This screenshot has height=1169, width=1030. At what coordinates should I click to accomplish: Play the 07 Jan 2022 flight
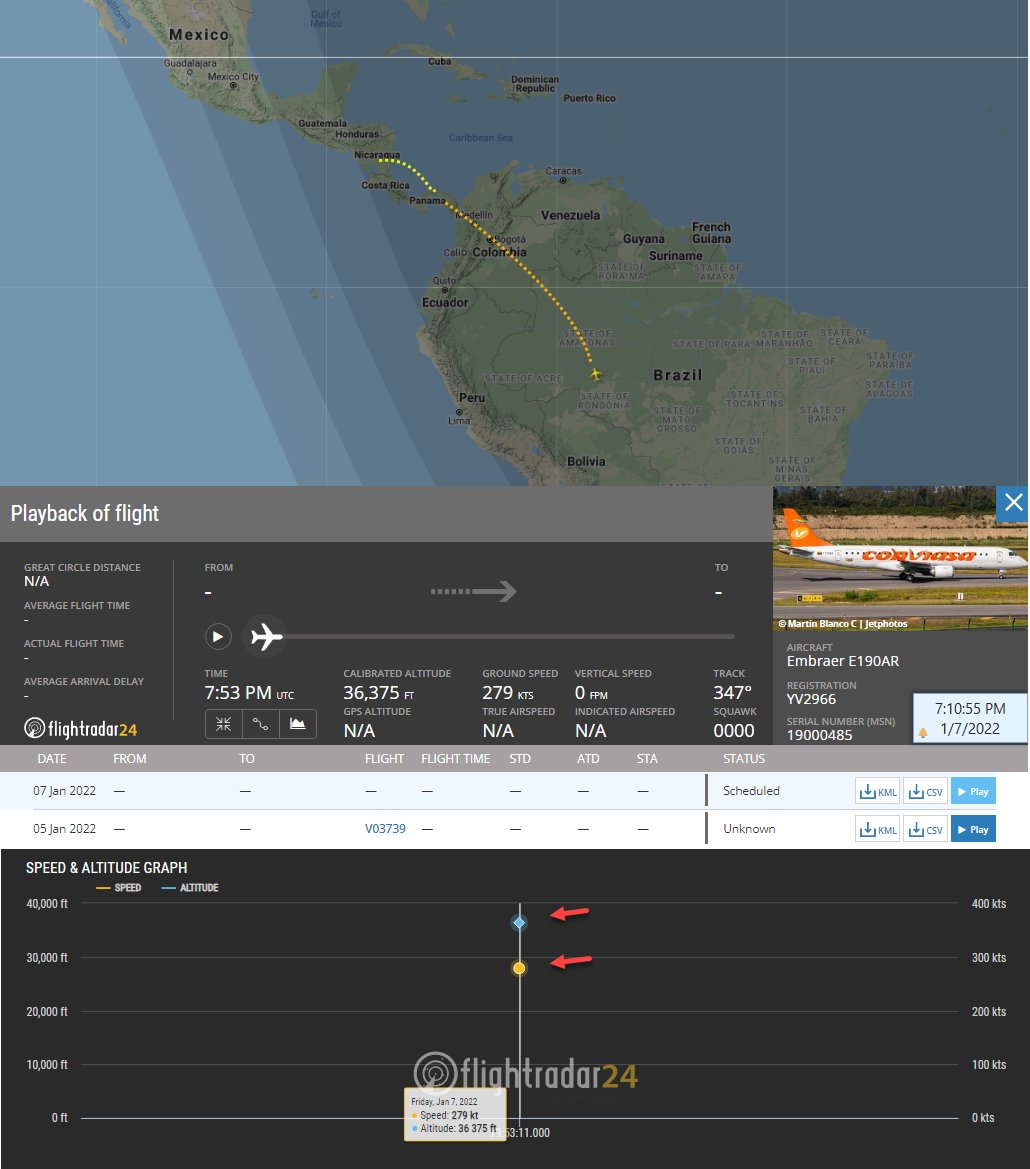click(x=973, y=791)
